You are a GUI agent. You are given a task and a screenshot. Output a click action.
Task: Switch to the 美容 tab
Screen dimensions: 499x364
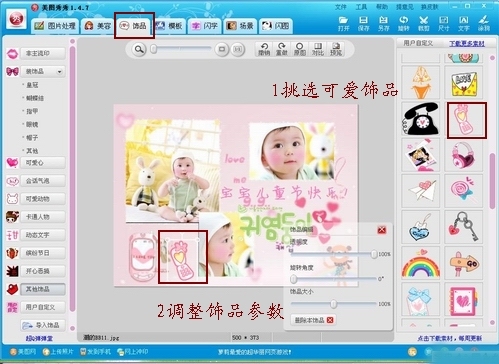97,26
